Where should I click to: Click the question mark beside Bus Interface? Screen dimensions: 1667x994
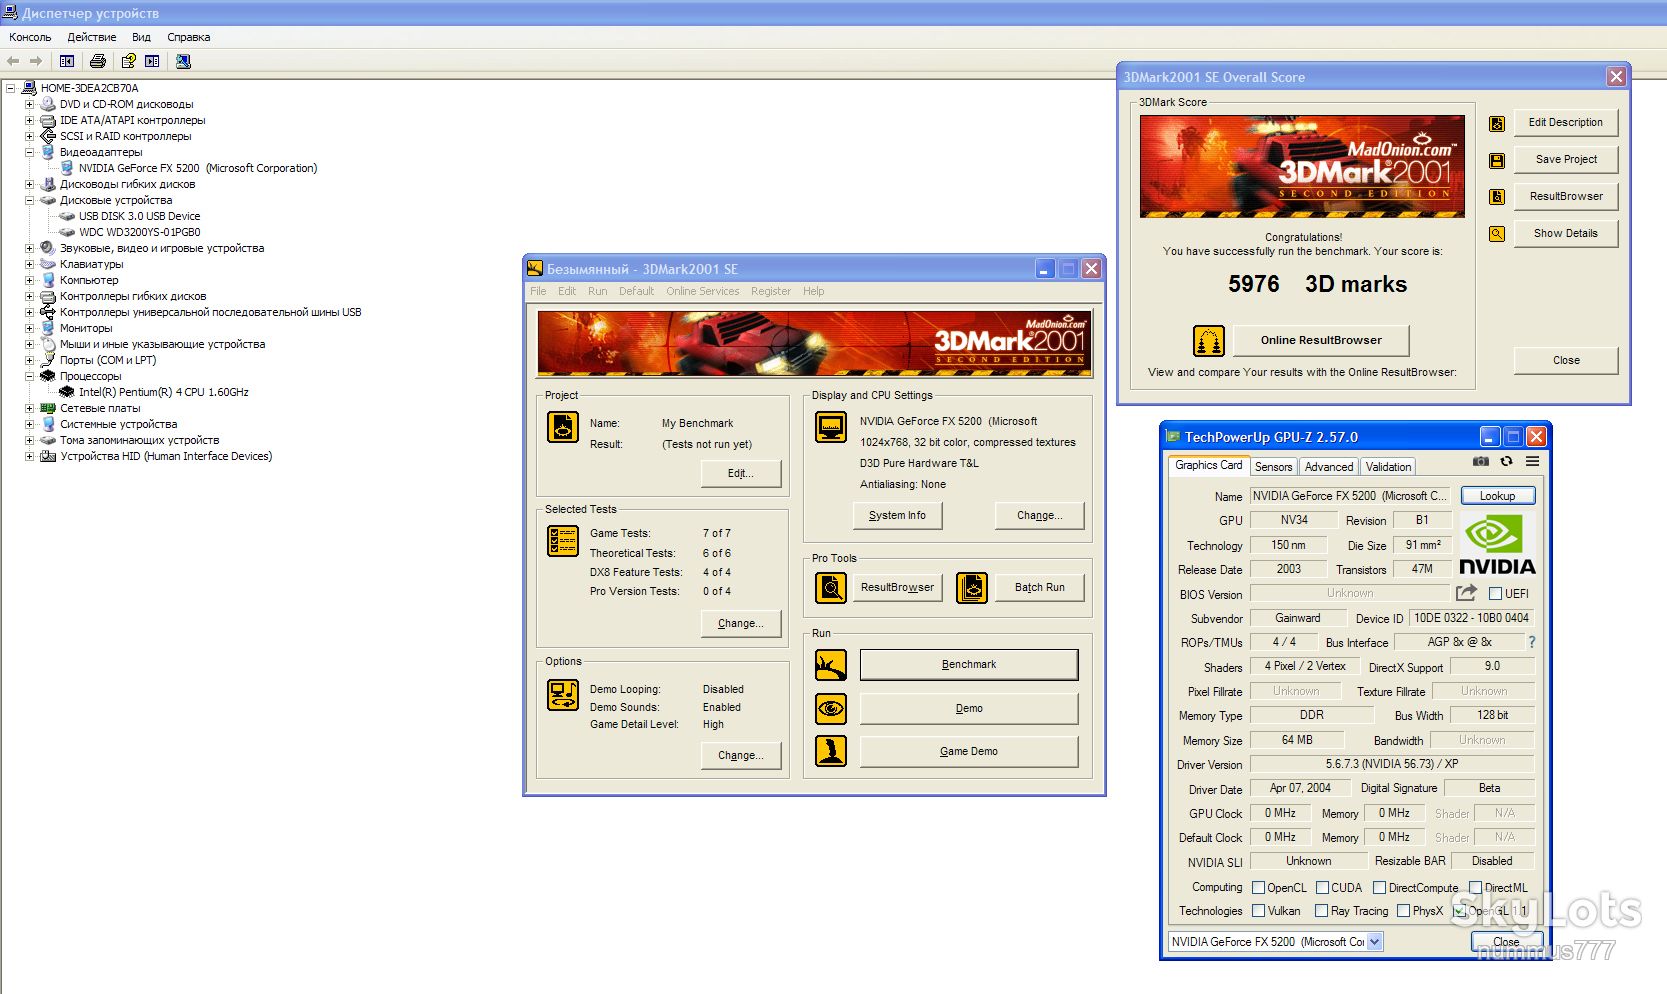1531,642
